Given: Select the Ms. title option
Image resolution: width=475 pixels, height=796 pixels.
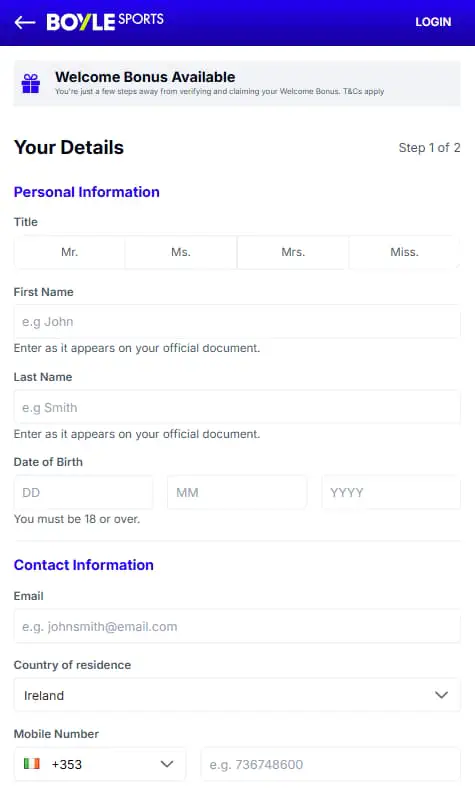Looking at the screenshot, I should point(181,252).
